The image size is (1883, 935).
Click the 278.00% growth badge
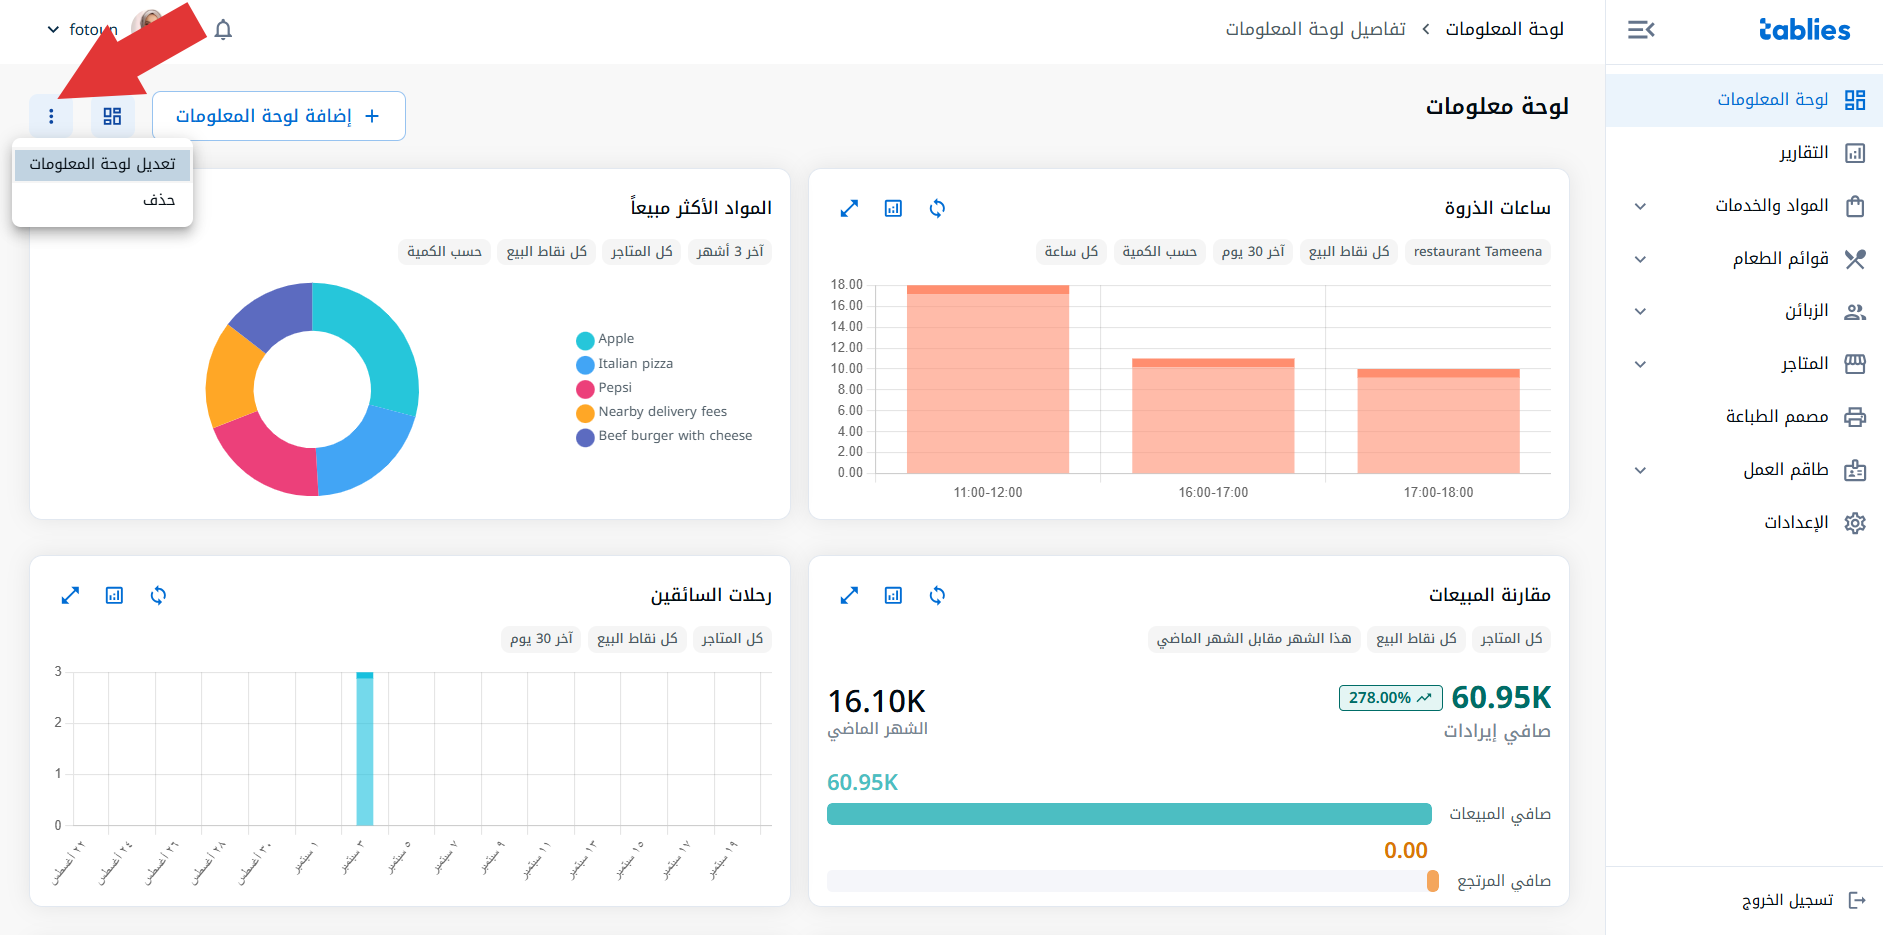[x=1390, y=698]
